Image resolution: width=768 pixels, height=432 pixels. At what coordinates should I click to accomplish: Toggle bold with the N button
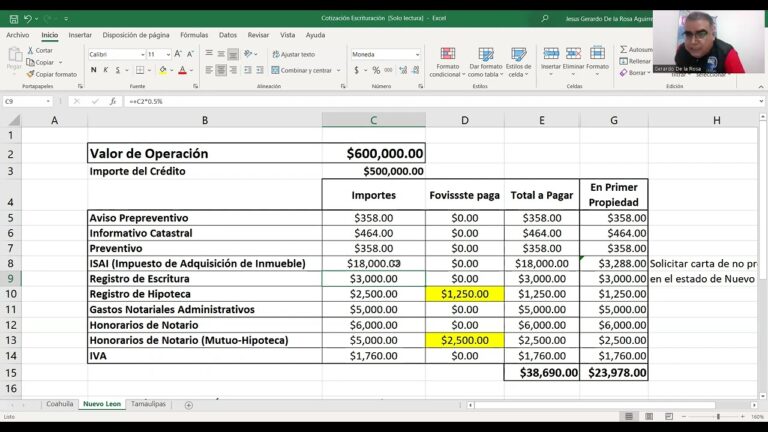pyautogui.click(x=94, y=70)
